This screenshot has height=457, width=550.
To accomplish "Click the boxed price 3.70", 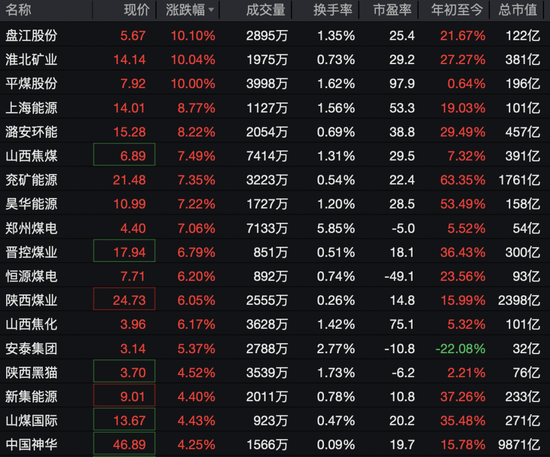I will (x=124, y=371).
